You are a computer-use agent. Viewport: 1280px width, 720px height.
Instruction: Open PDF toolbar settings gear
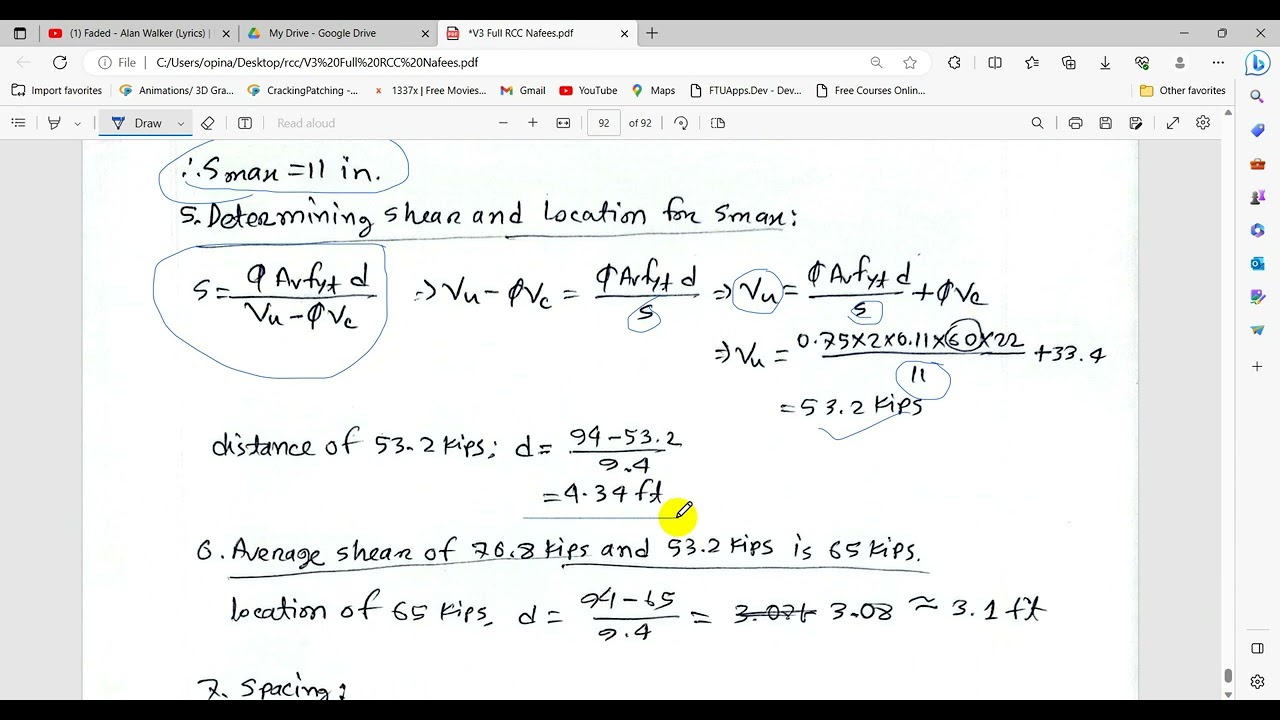pos(1203,123)
